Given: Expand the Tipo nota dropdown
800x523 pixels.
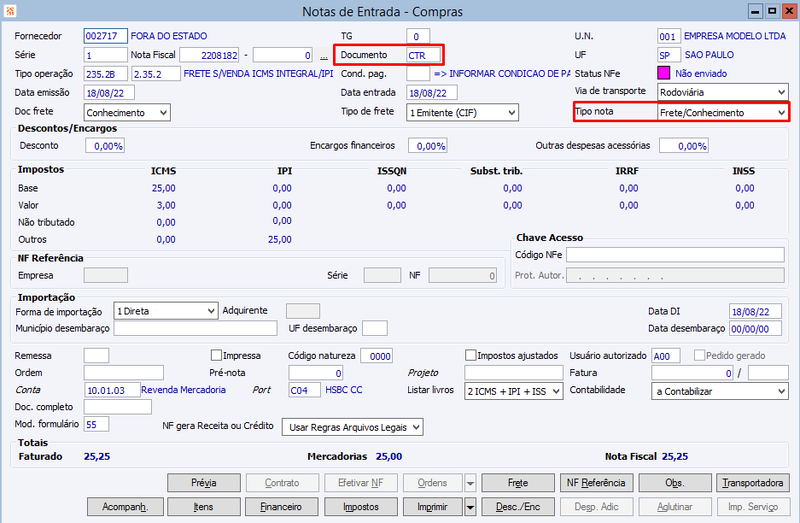Looking at the screenshot, I should [722, 112].
